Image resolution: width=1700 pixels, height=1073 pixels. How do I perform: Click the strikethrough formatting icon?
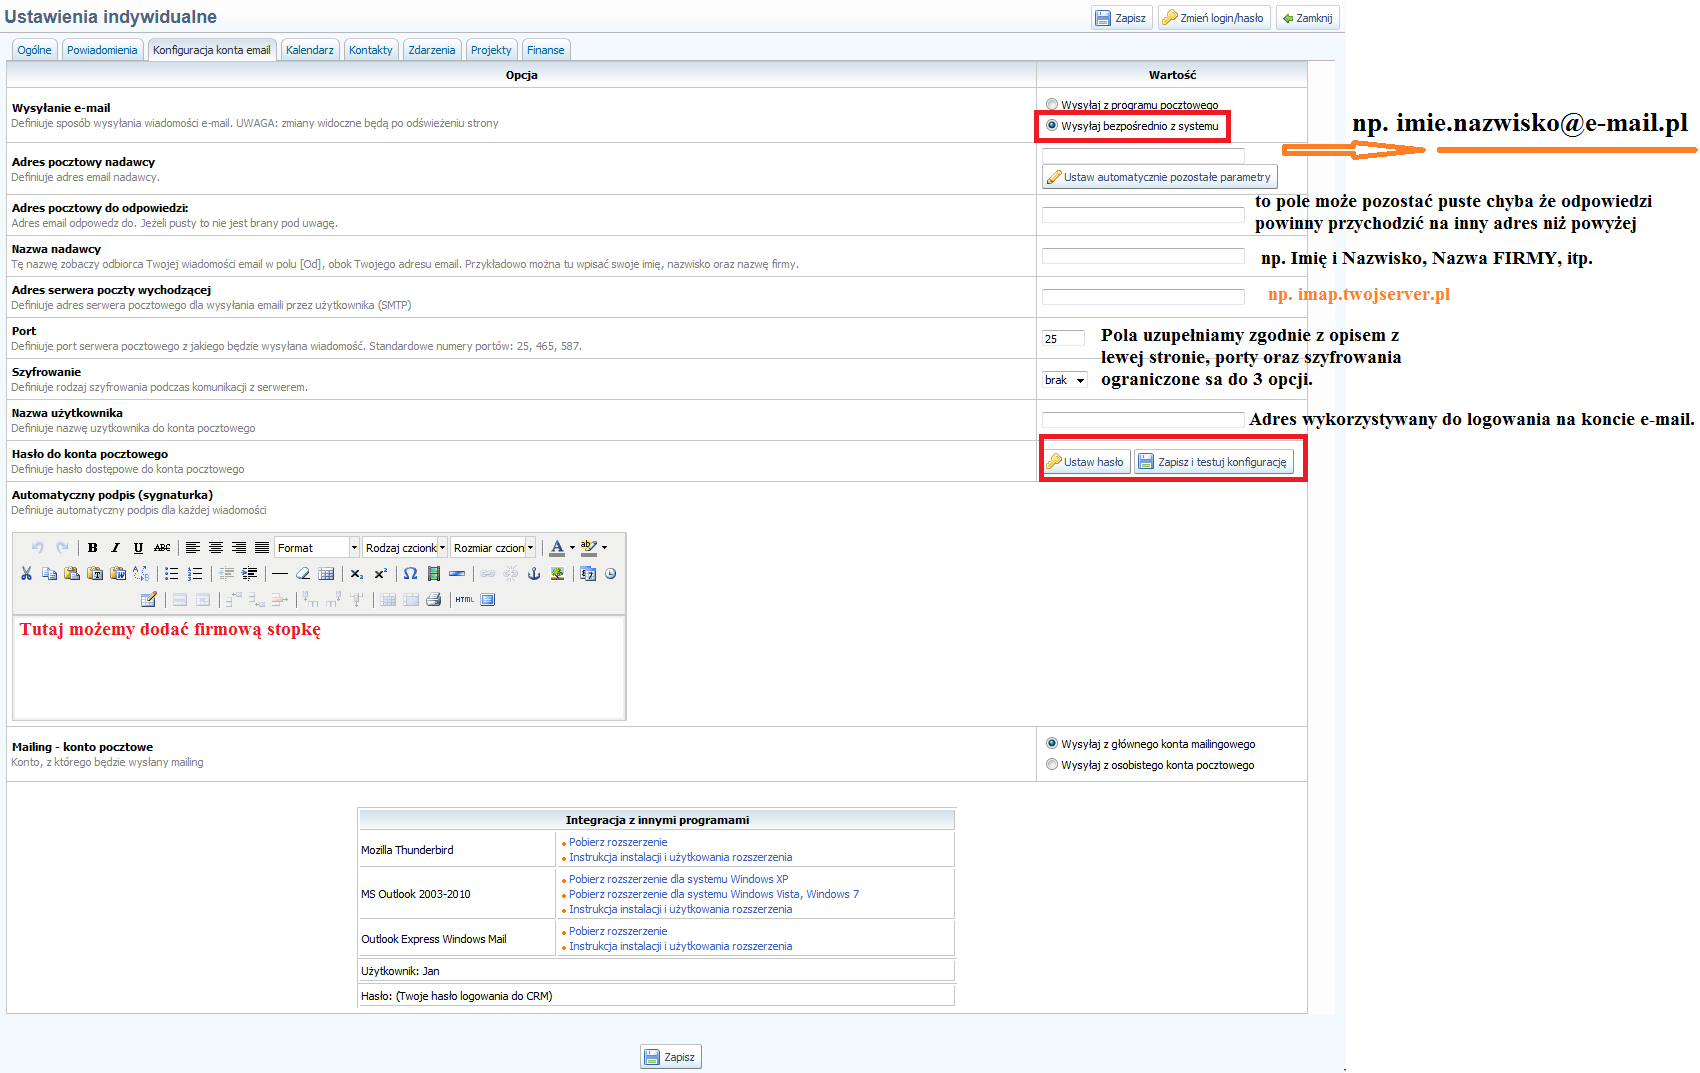pos(162,548)
